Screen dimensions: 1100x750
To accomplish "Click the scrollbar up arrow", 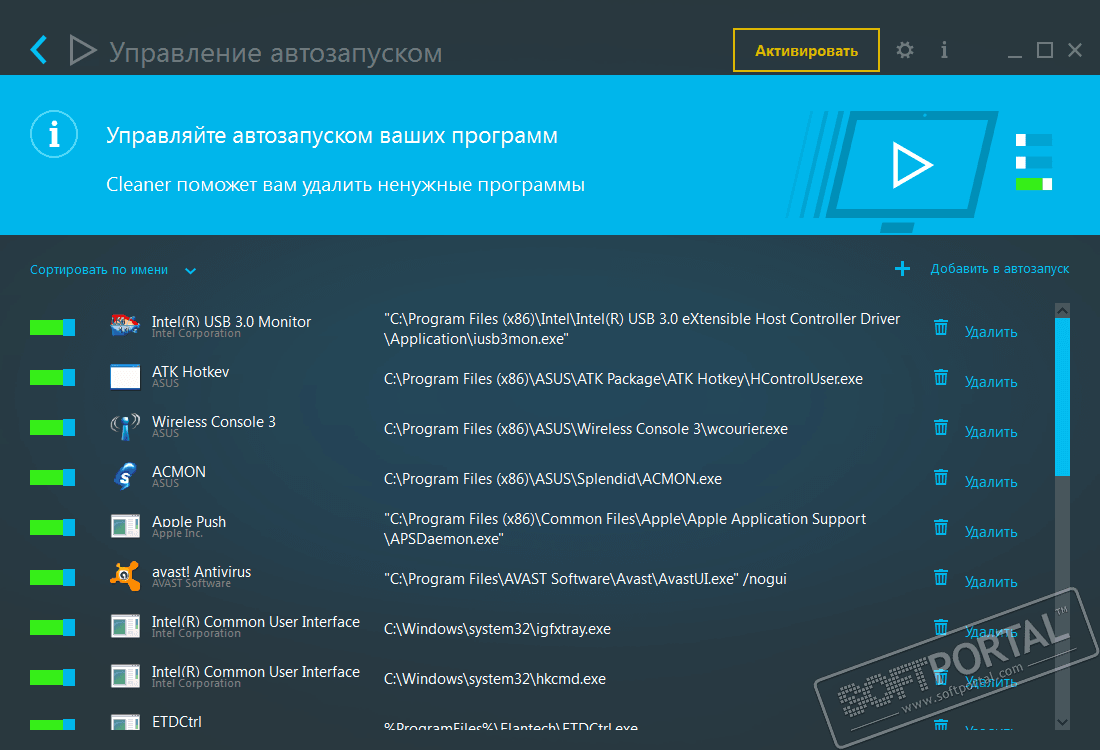I will tap(1062, 310).
